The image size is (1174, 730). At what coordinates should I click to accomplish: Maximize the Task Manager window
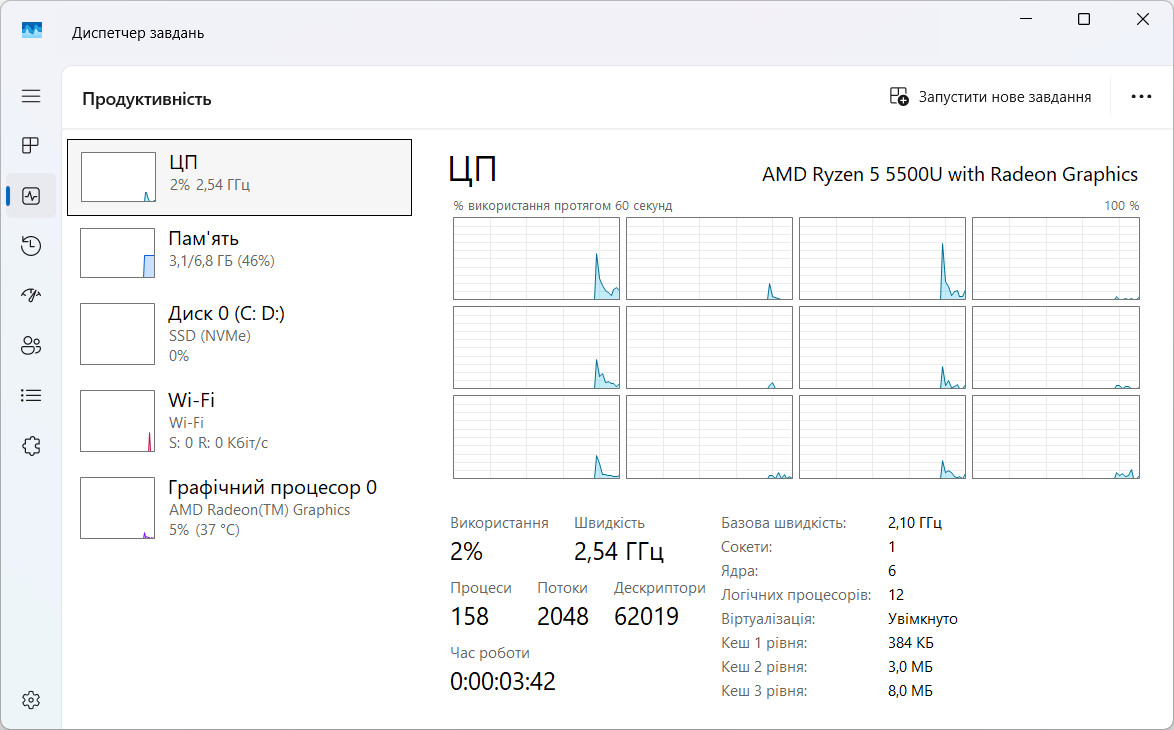1083,19
